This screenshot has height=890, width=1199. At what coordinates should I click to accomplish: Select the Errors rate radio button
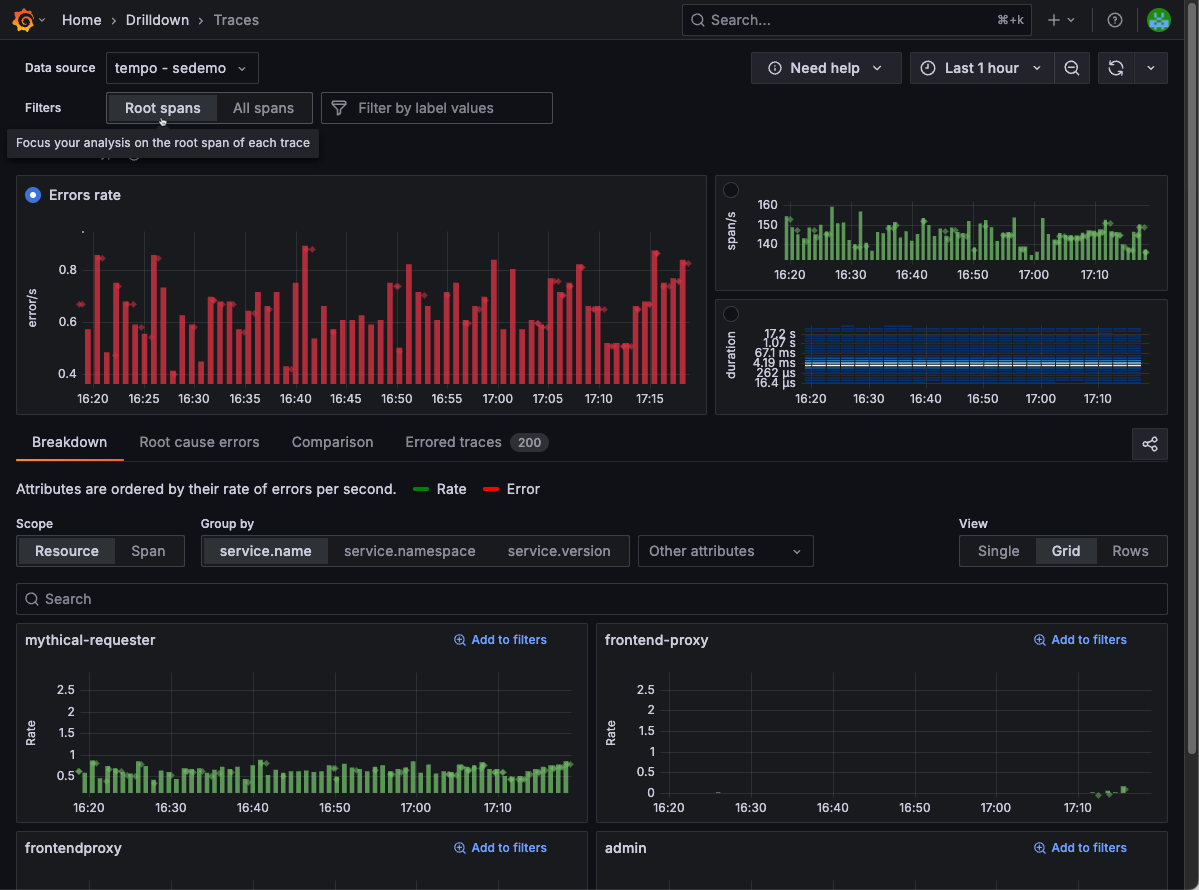click(33, 195)
